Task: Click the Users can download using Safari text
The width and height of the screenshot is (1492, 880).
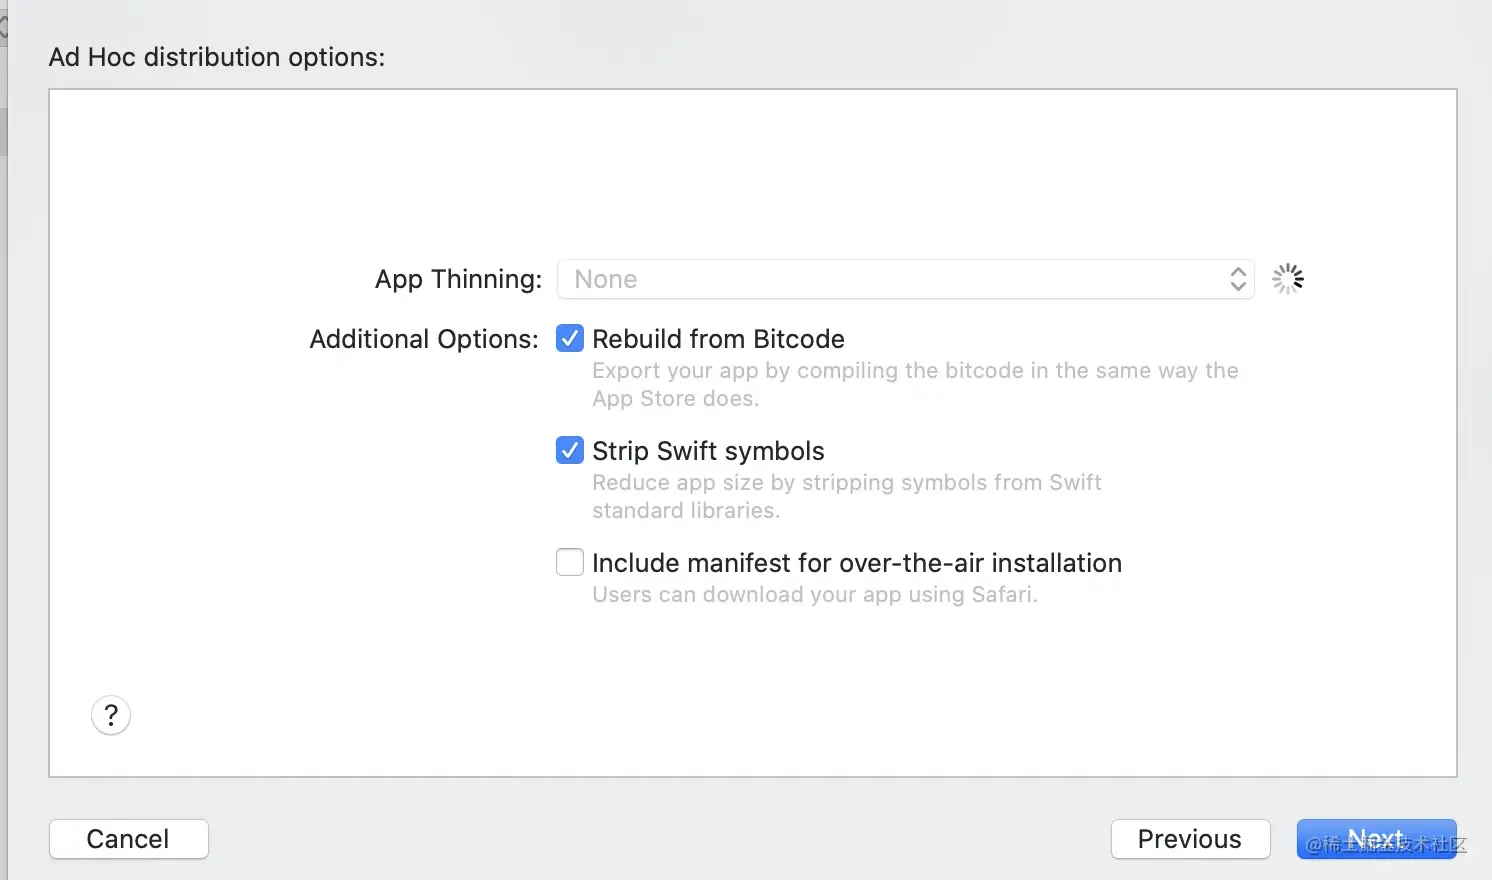Action: tap(814, 595)
